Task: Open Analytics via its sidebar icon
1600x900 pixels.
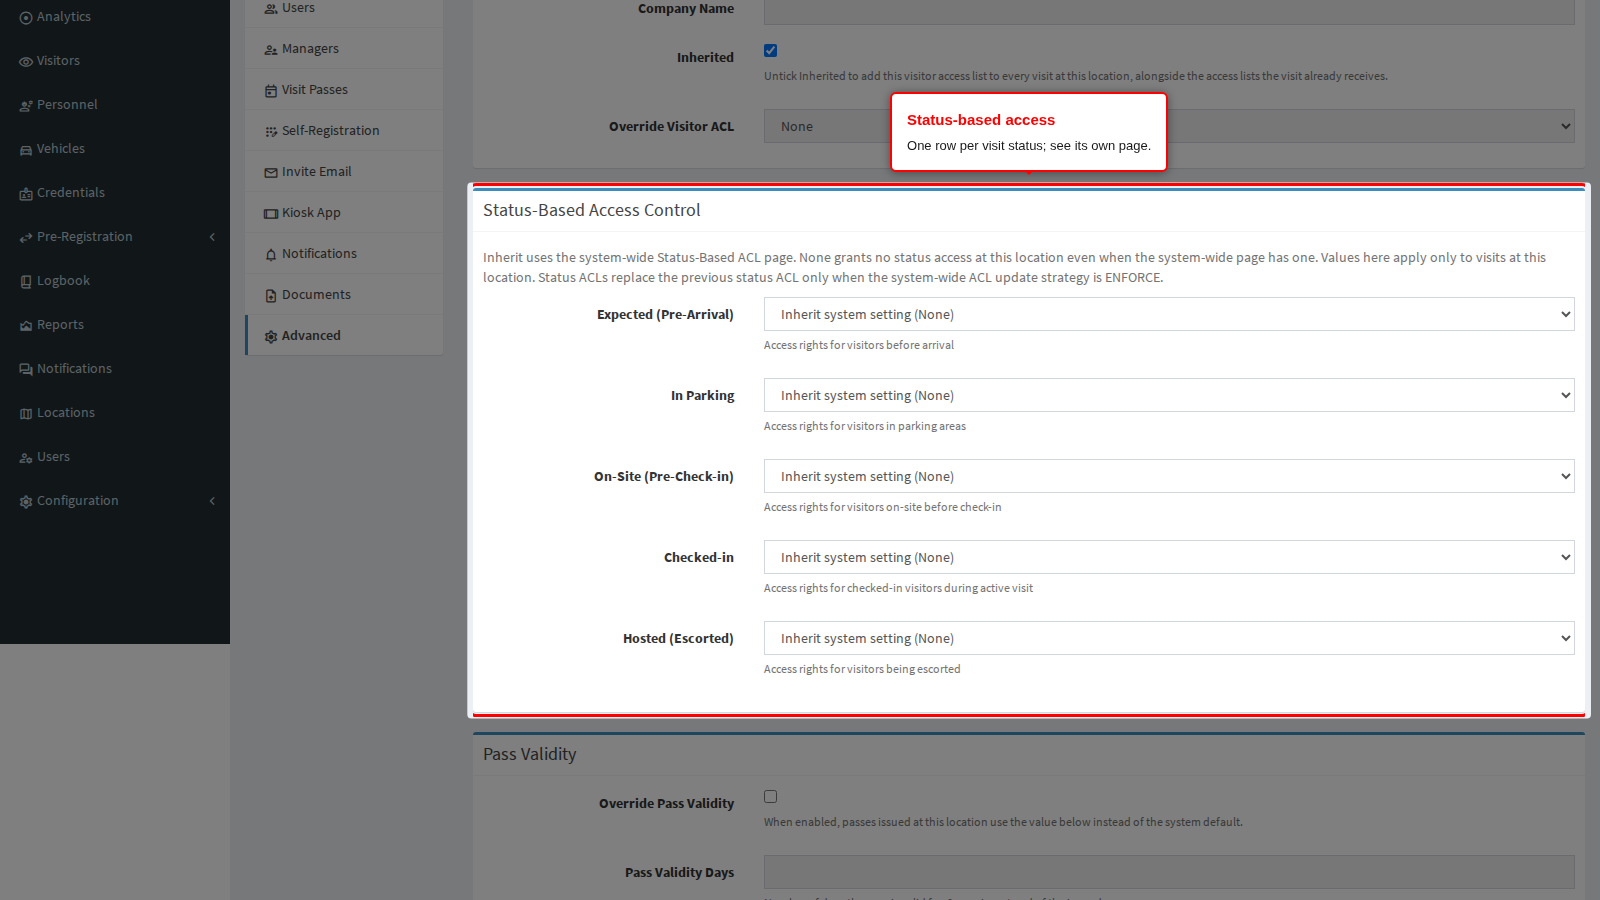Action: coord(26,18)
